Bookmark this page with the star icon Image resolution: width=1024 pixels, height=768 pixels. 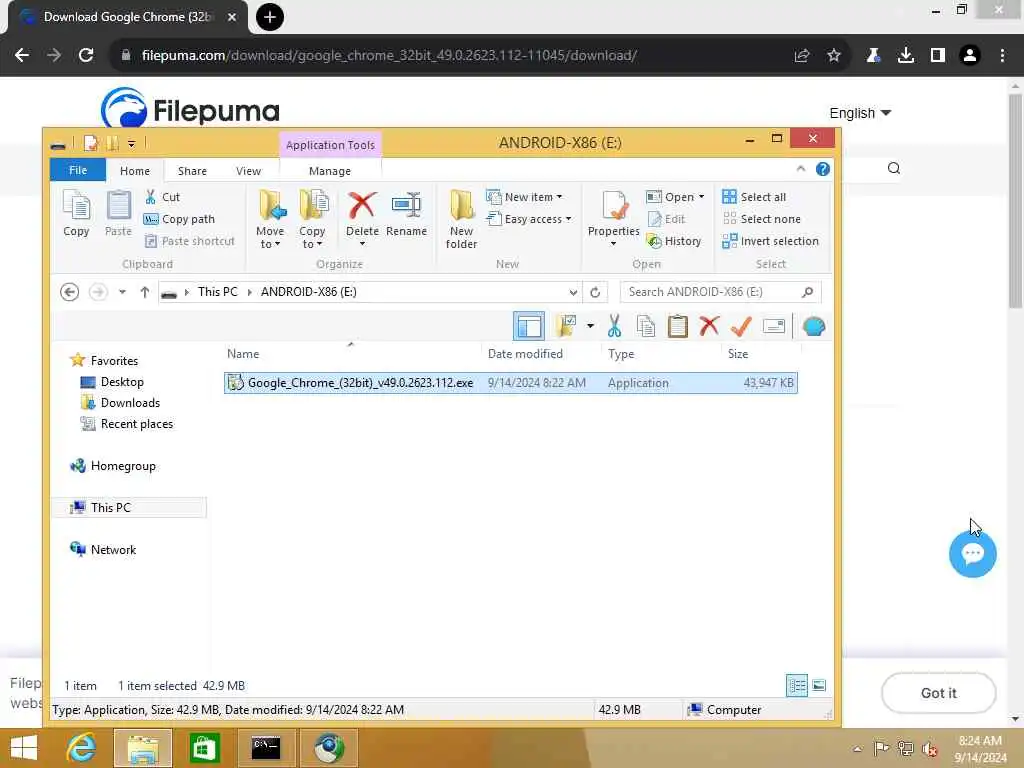834,56
